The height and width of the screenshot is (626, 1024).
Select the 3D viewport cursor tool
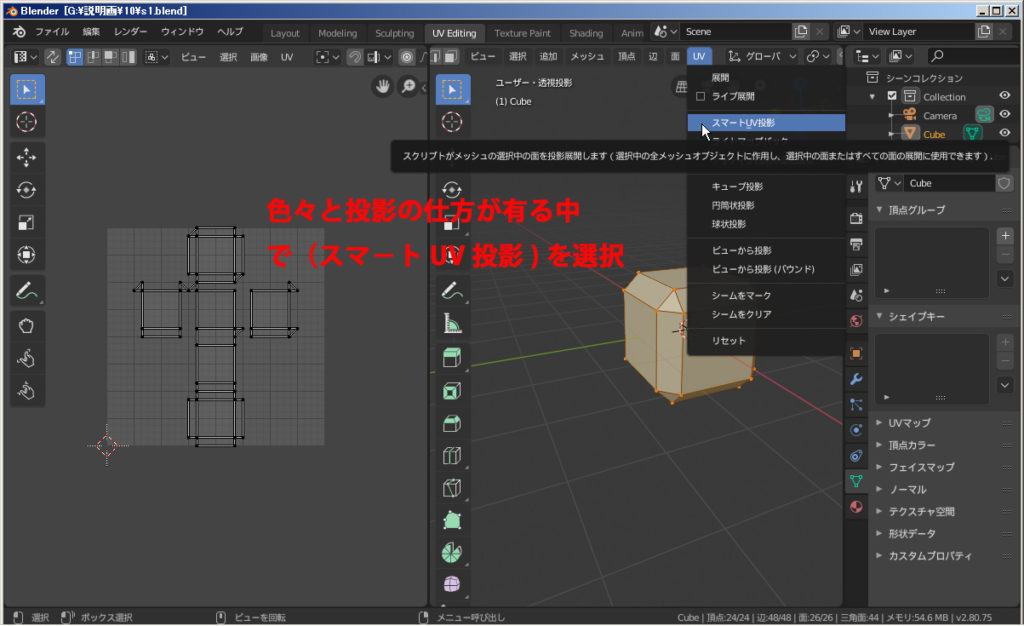[452, 122]
